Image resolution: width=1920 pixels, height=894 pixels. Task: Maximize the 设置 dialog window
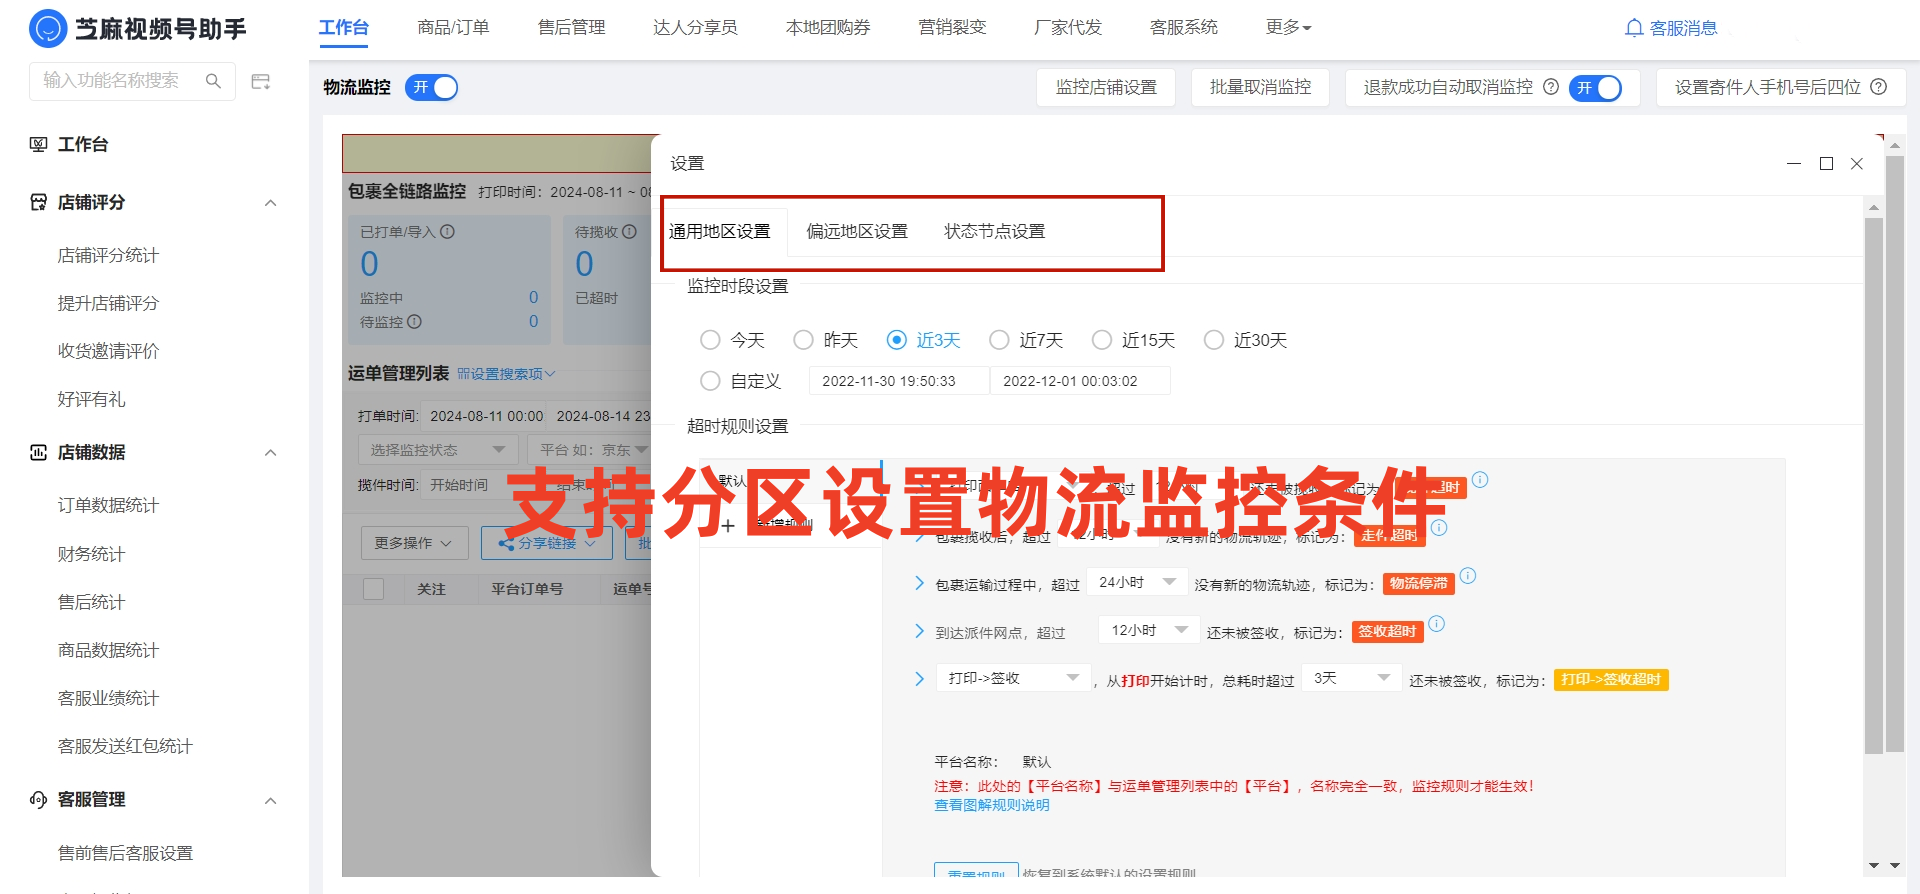1826,164
